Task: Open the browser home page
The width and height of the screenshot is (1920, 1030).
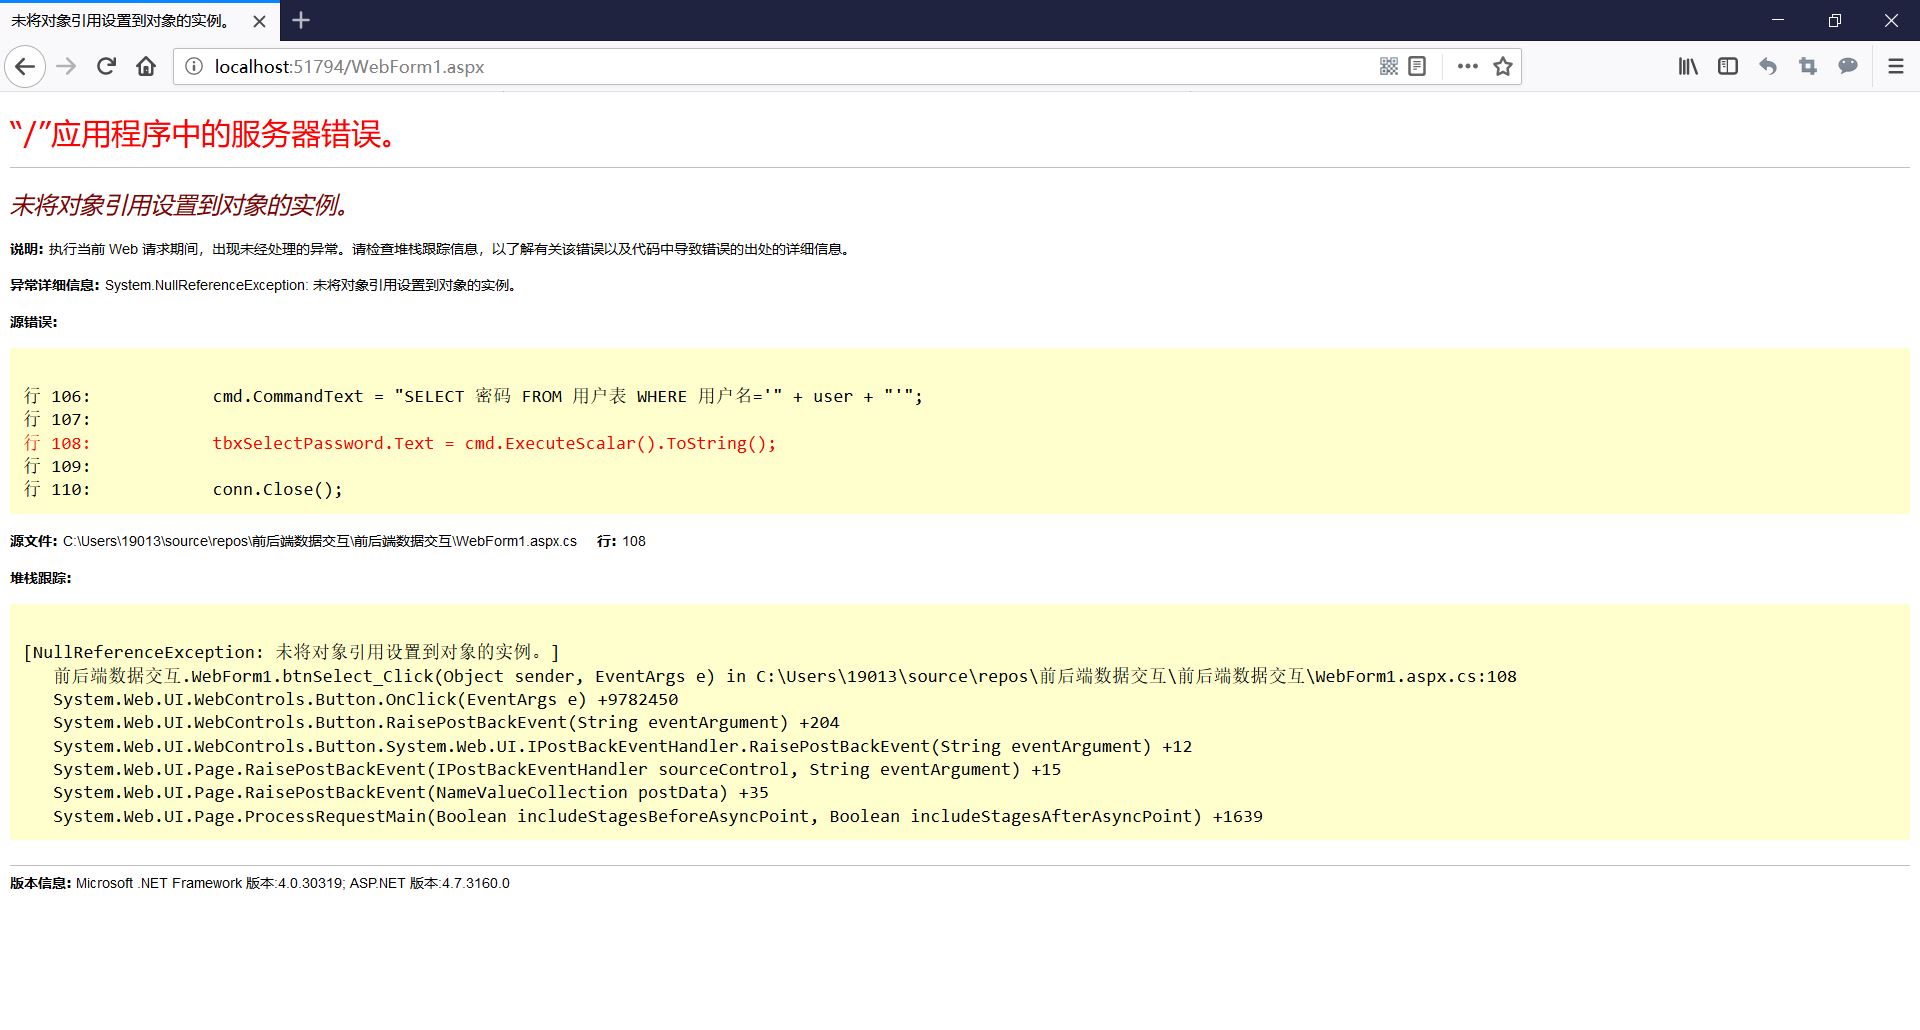Action: pos(146,67)
